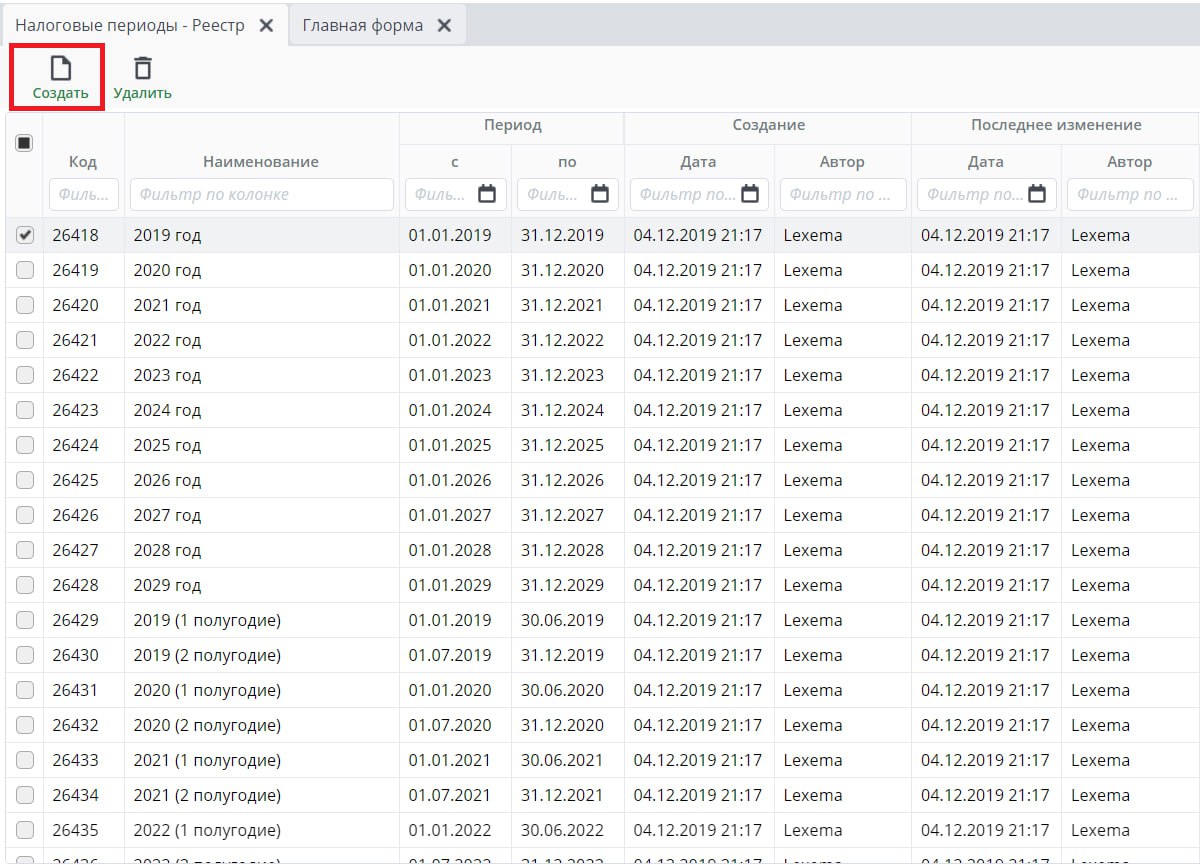Sort by the Наименование column header
Image resolution: width=1200 pixels, height=865 pixels.
pyautogui.click(x=260, y=161)
